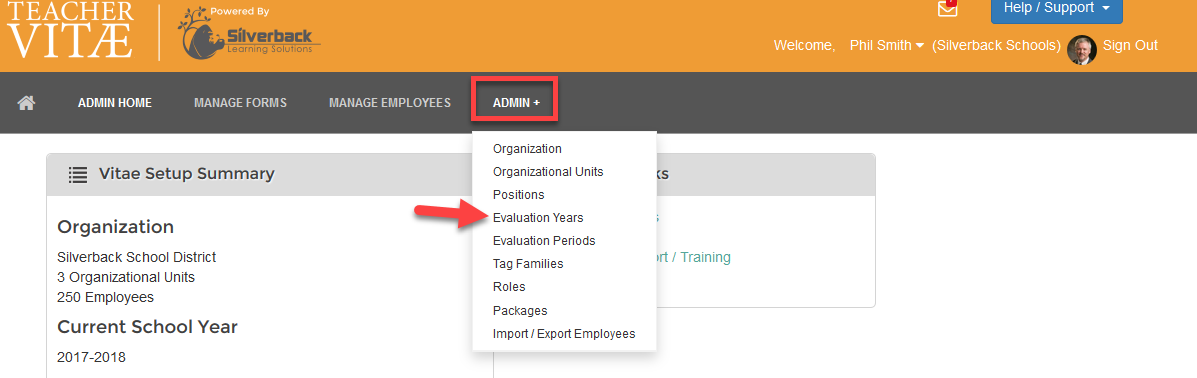Open the mail notifications envelope icon

point(947,8)
